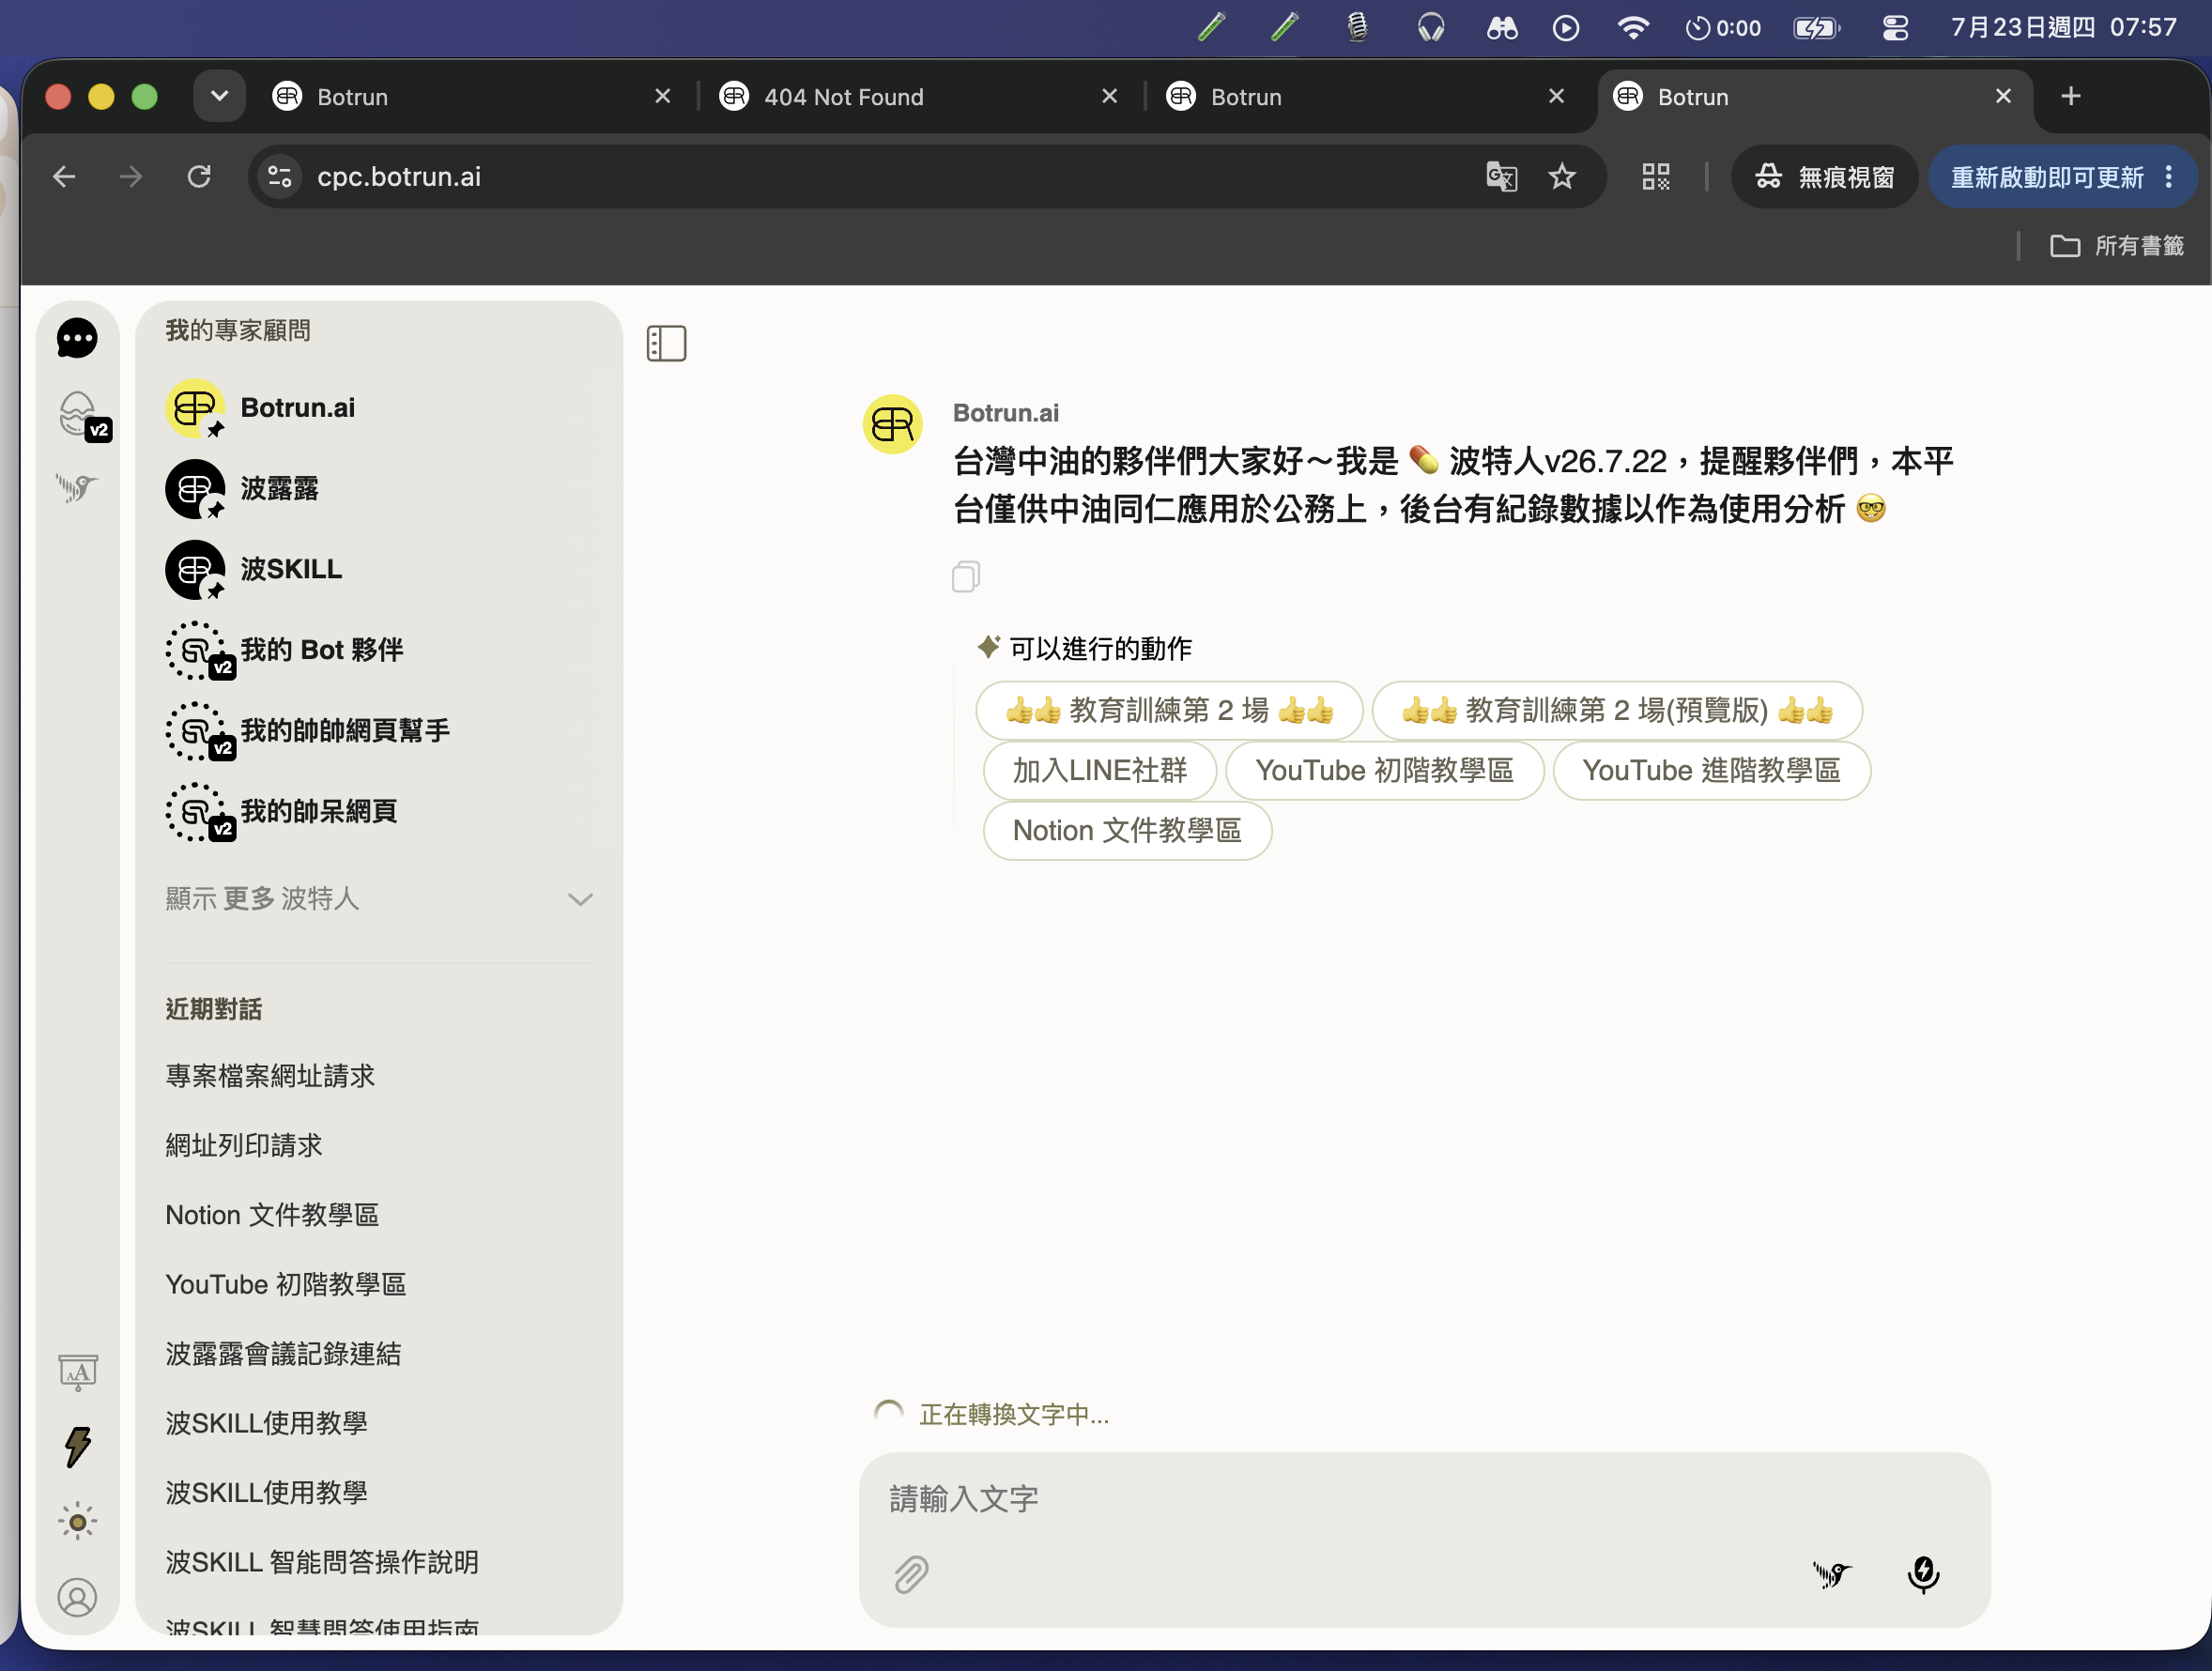Click the paperclip attachment icon
The image size is (2212, 1671).
[x=910, y=1574]
